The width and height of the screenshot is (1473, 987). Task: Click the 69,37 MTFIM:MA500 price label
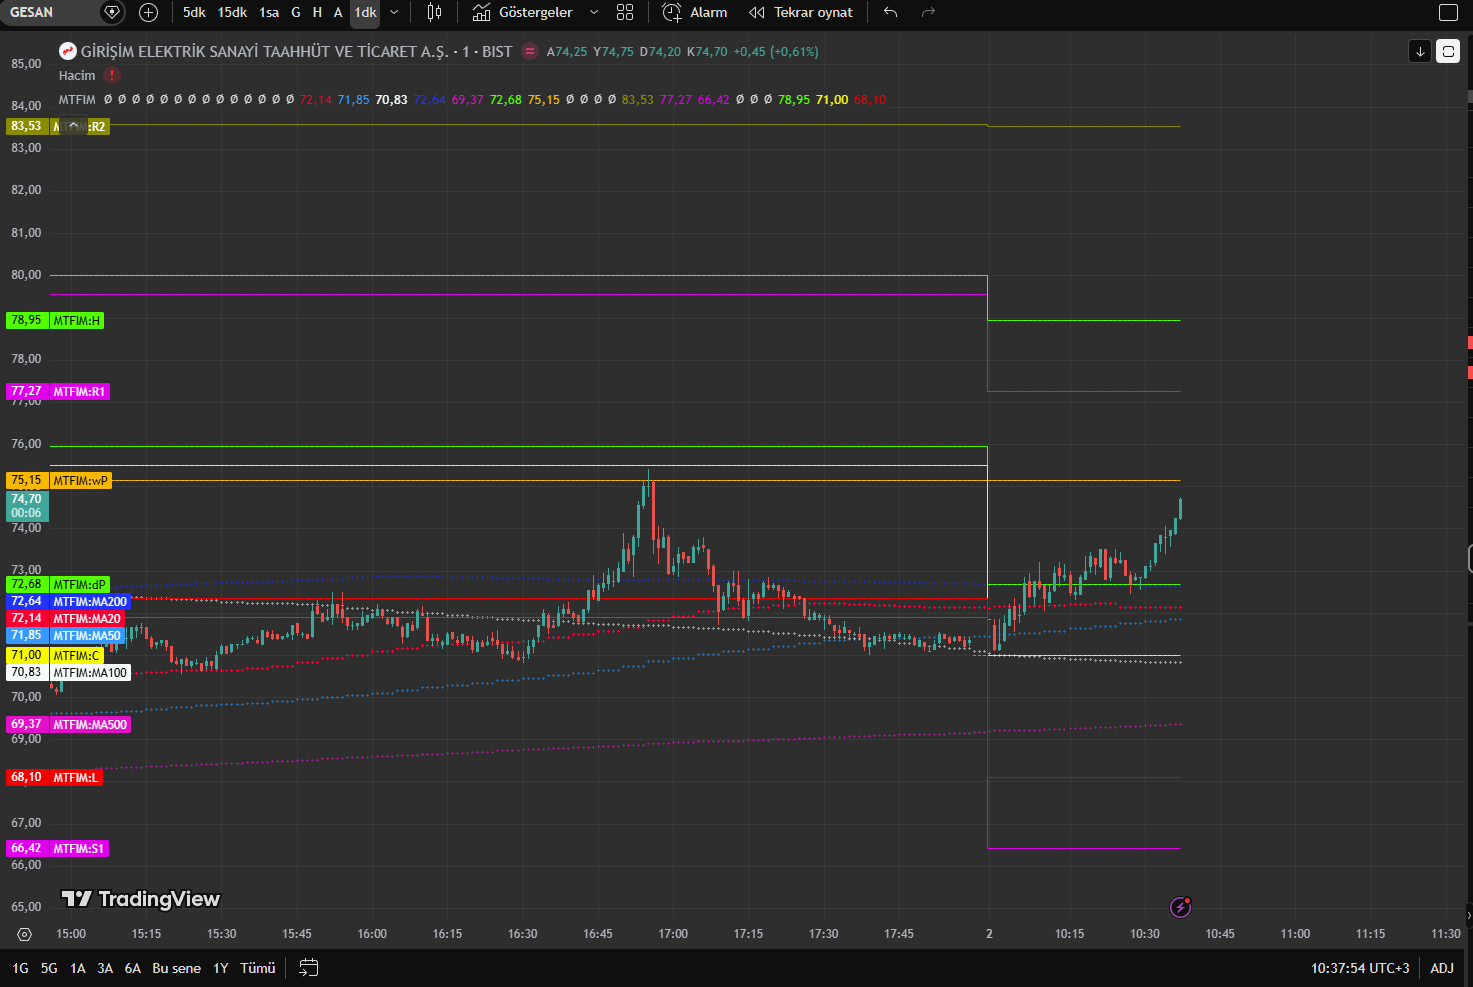tap(69, 724)
